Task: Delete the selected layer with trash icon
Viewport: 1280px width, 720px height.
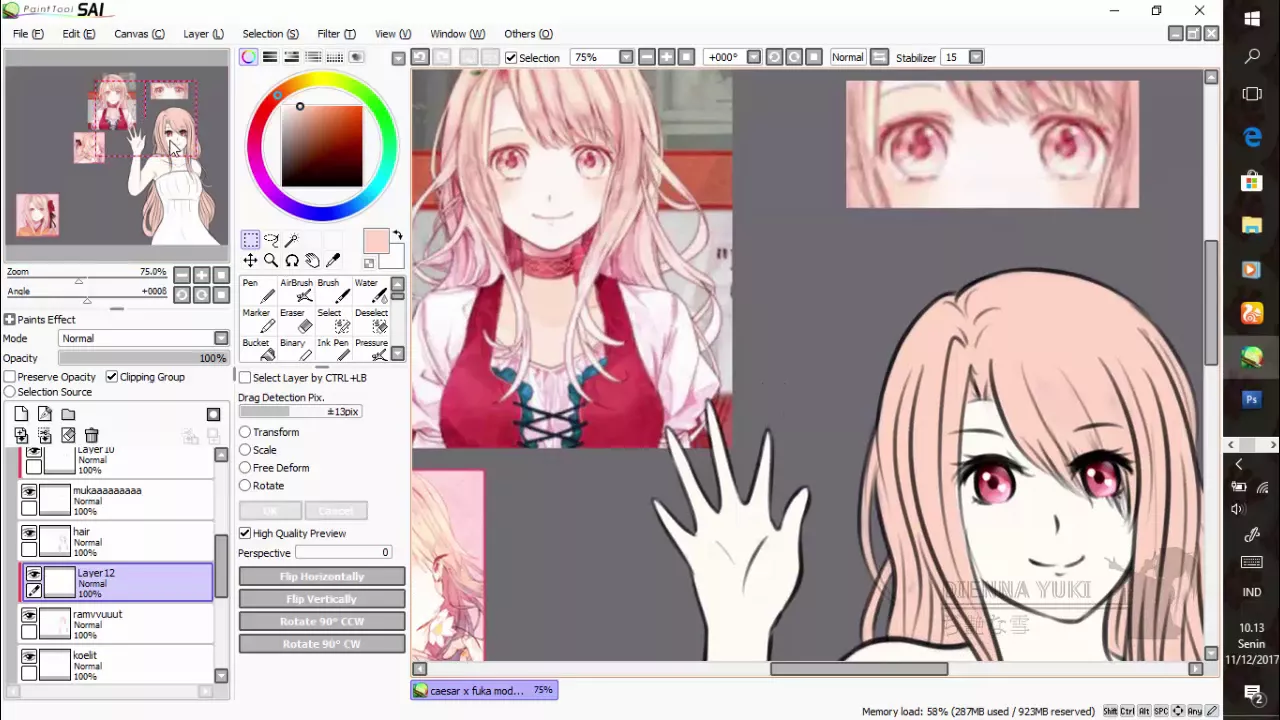Action: click(x=91, y=435)
